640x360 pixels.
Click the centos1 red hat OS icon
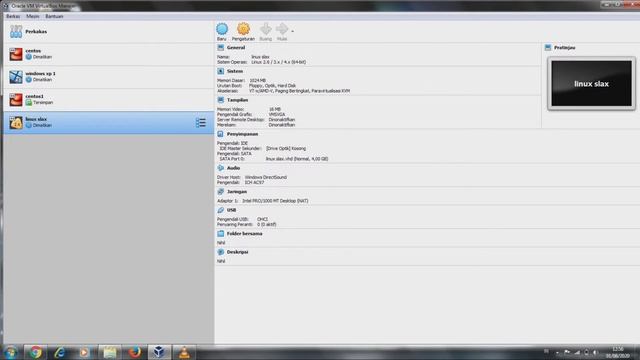click(x=16, y=100)
